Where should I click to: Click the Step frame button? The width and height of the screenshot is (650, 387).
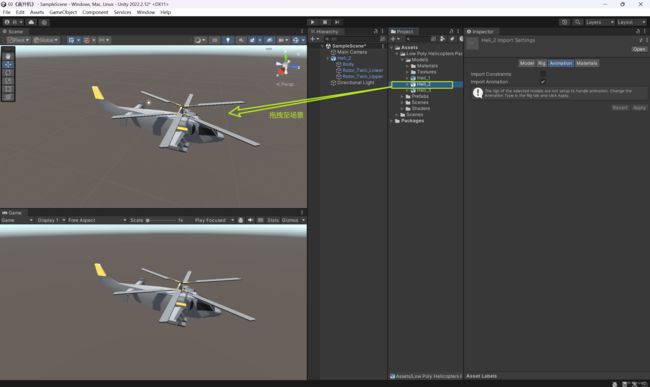337,22
